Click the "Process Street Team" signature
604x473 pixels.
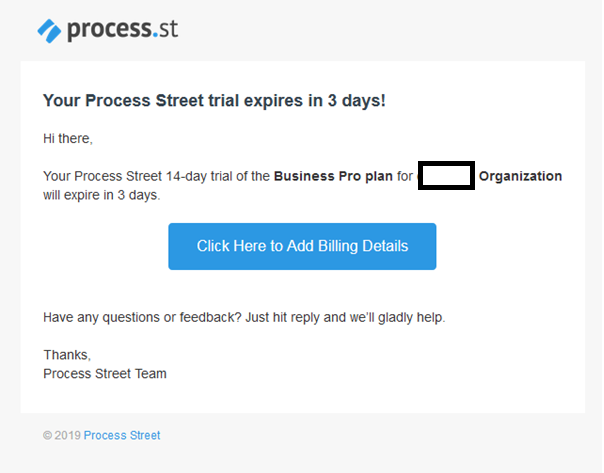tap(105, 374)
